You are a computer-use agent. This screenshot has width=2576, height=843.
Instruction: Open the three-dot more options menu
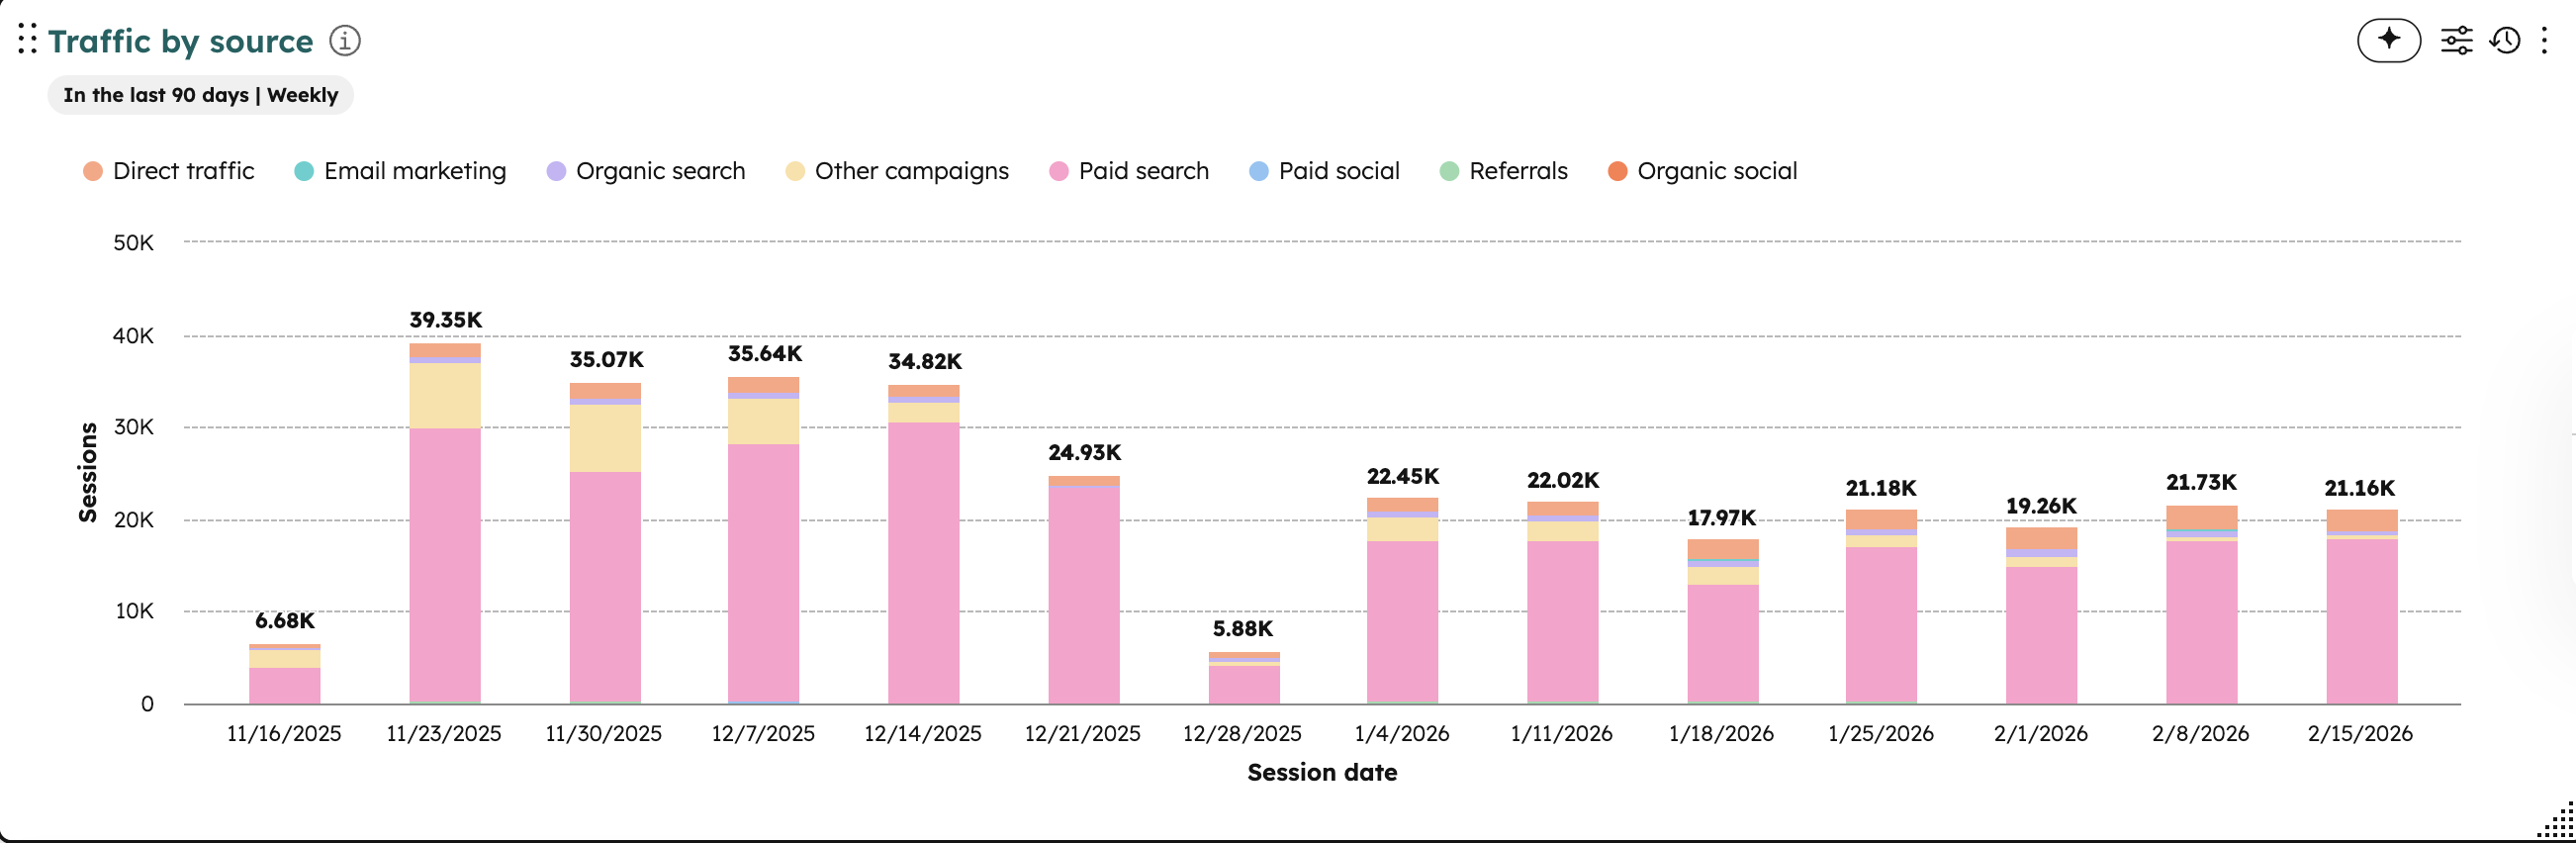pos(2546,41)
